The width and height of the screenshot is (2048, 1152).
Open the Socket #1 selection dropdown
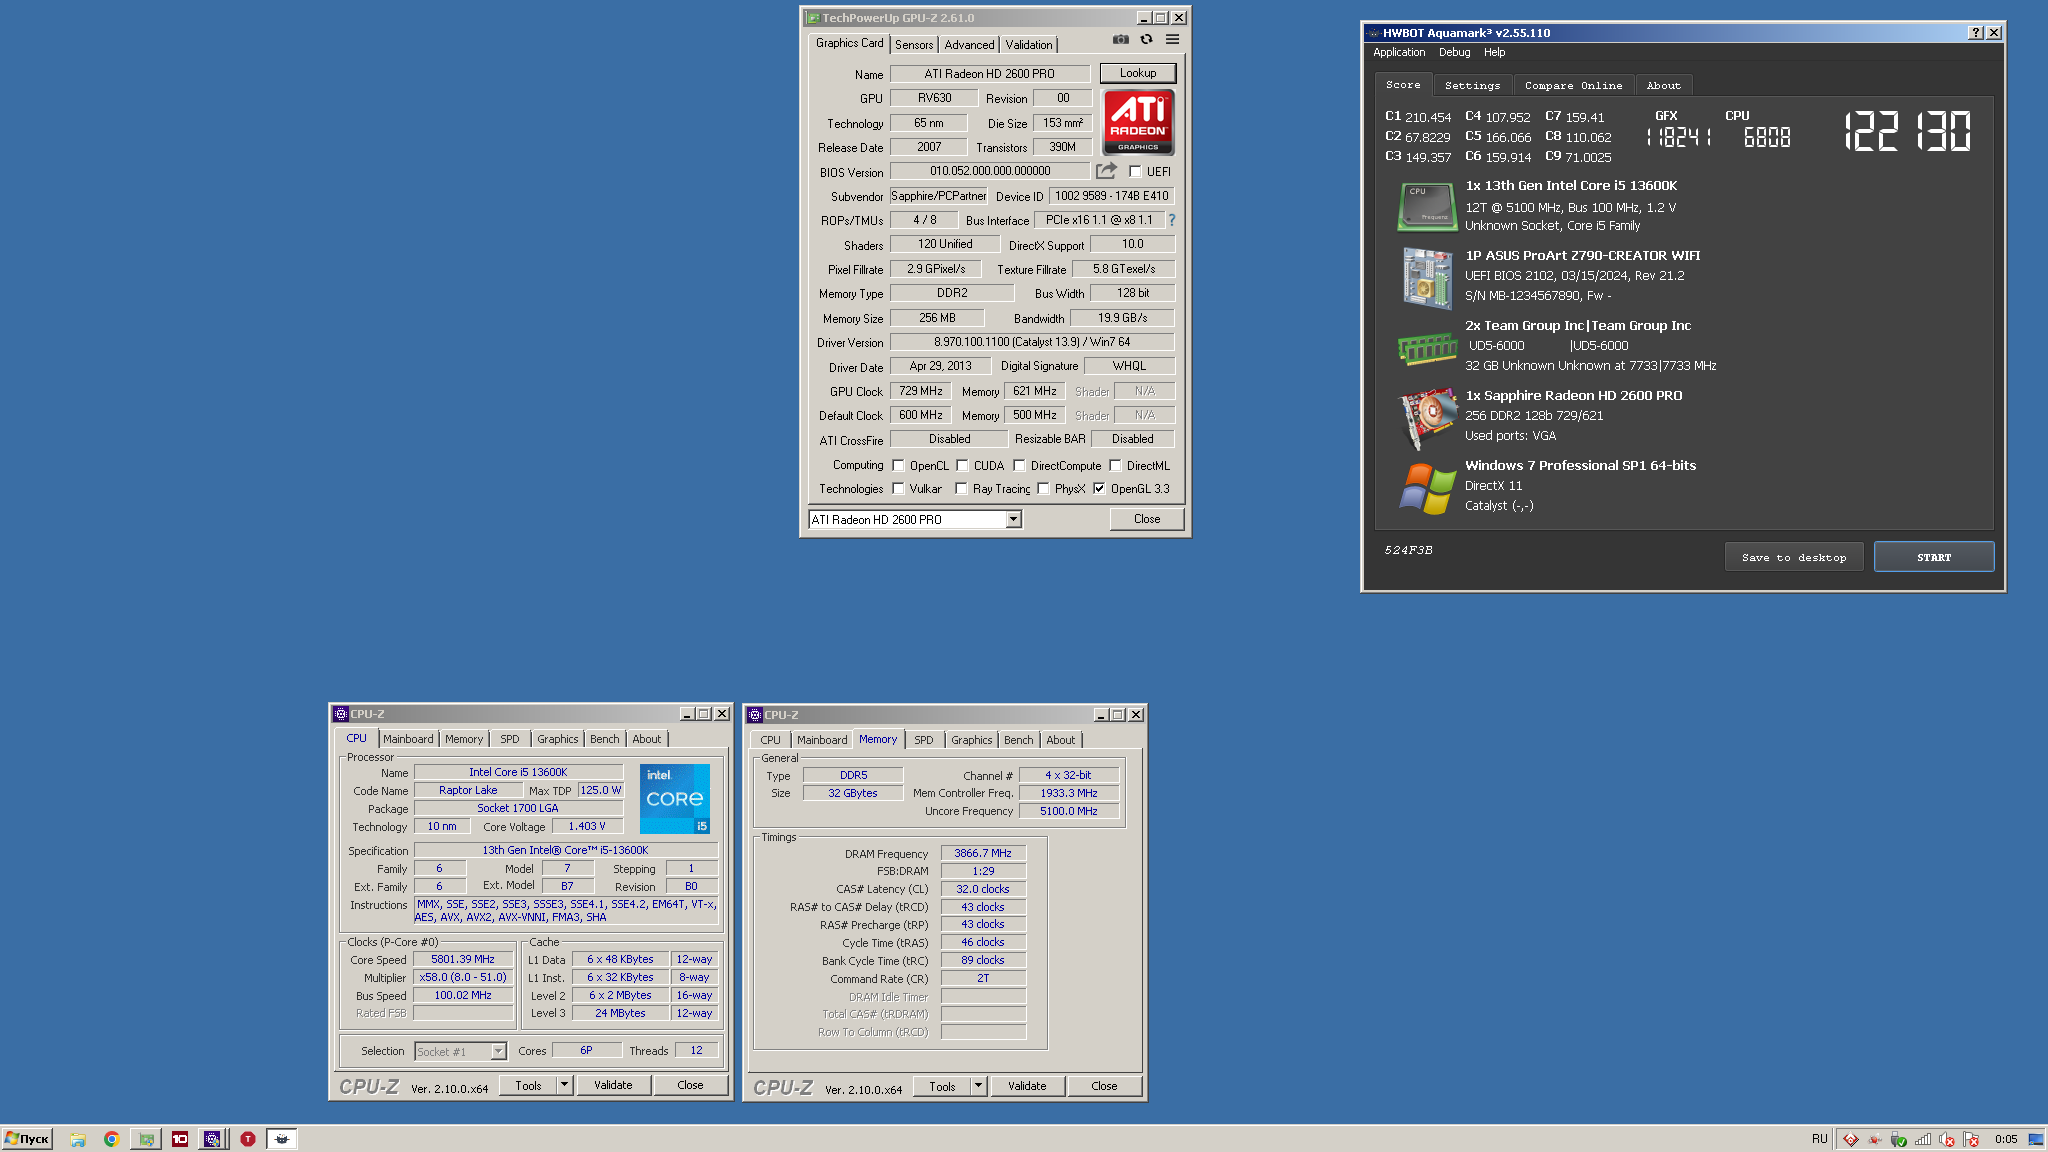pos(498,1051)
